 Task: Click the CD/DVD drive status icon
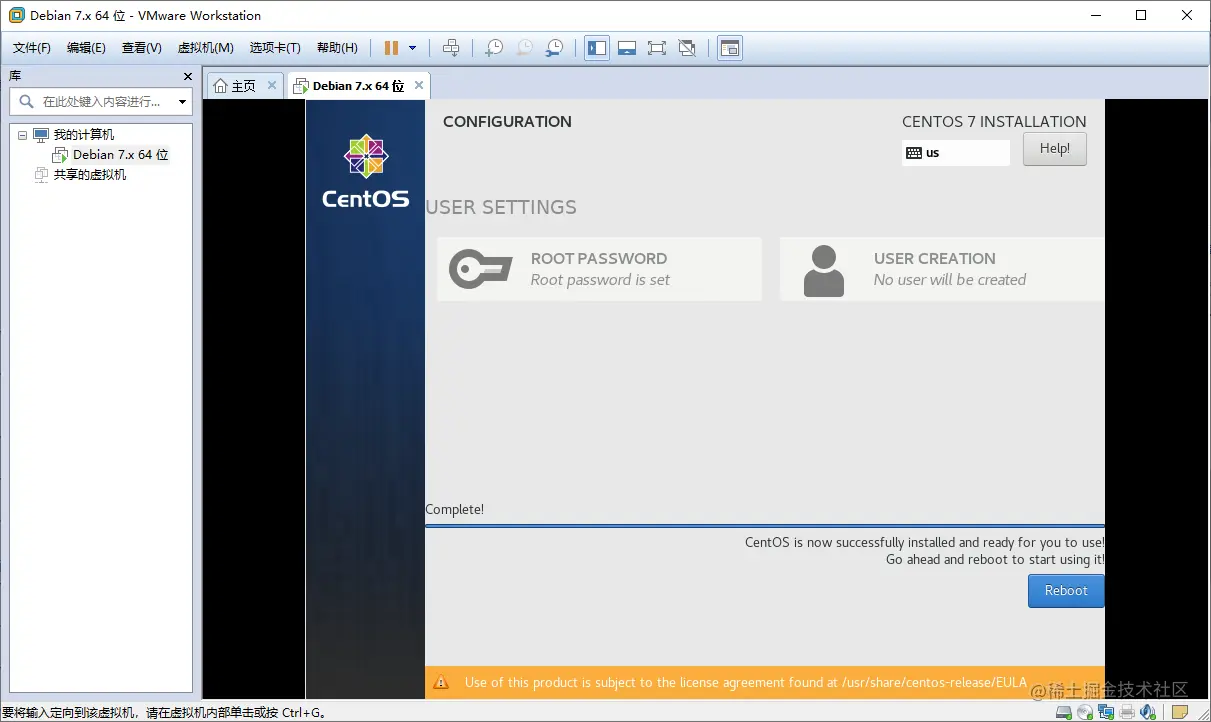[1086, 712]
